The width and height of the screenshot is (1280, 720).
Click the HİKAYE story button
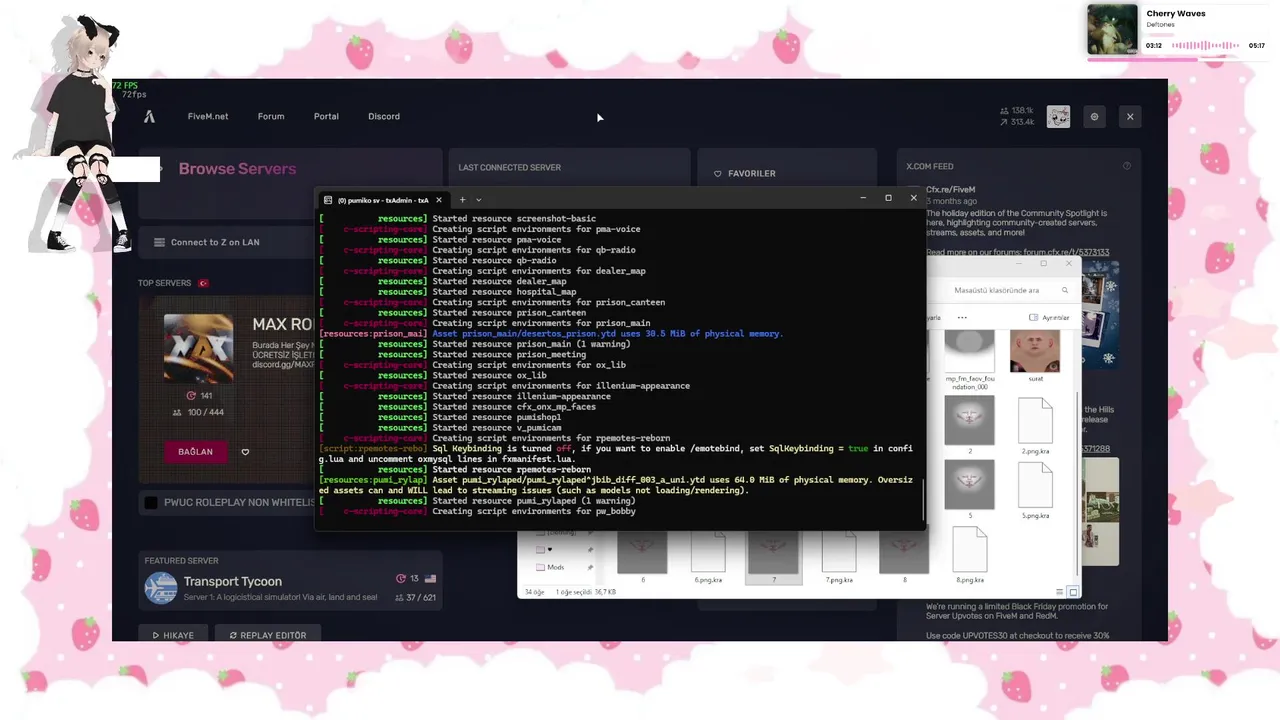pos(173,635)
